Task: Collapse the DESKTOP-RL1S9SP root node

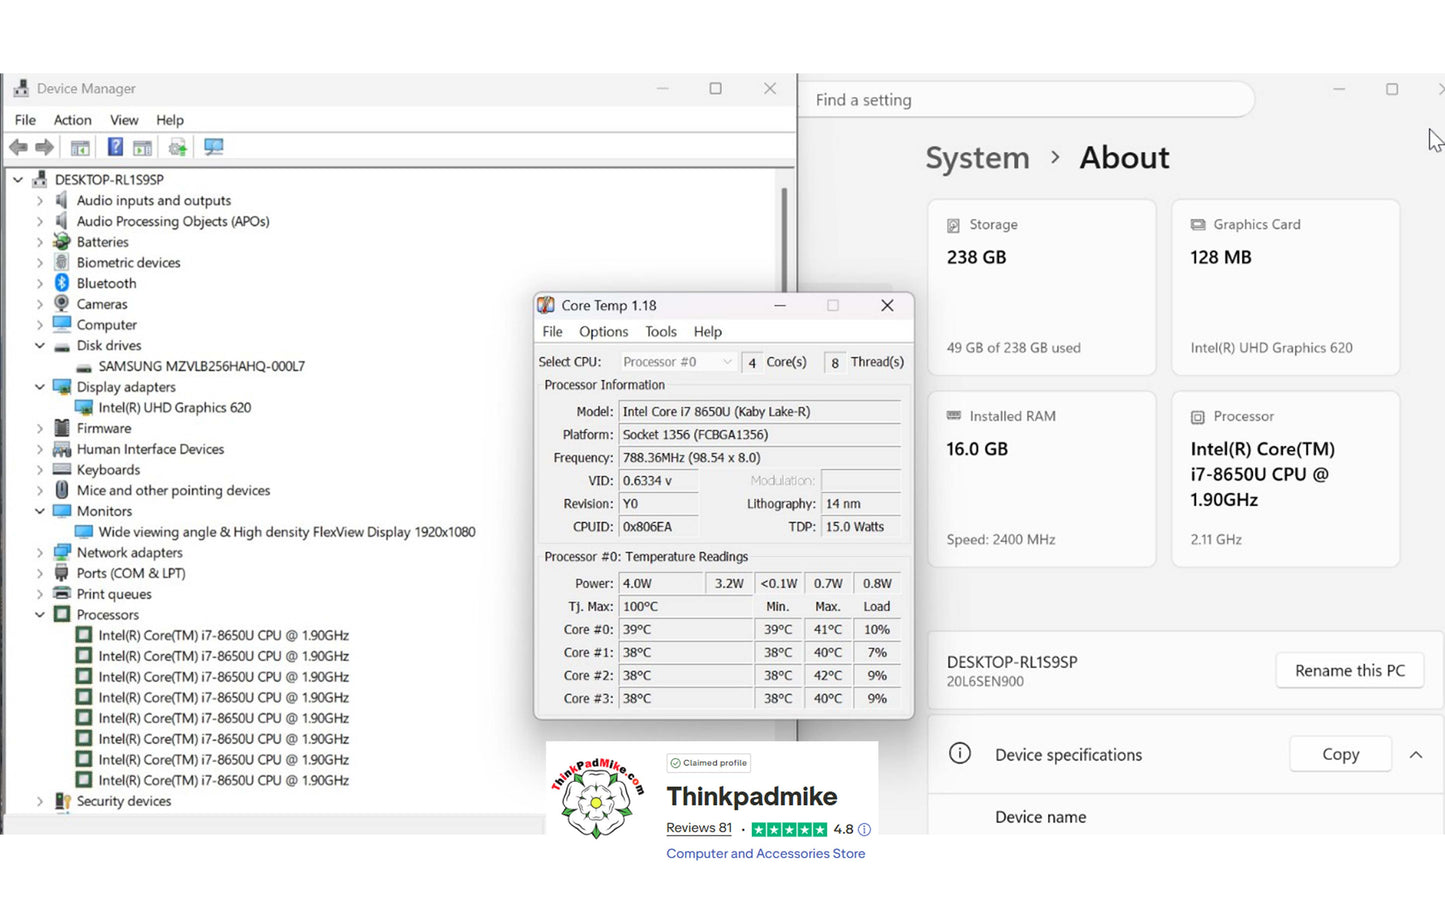Action: point(18,180)
